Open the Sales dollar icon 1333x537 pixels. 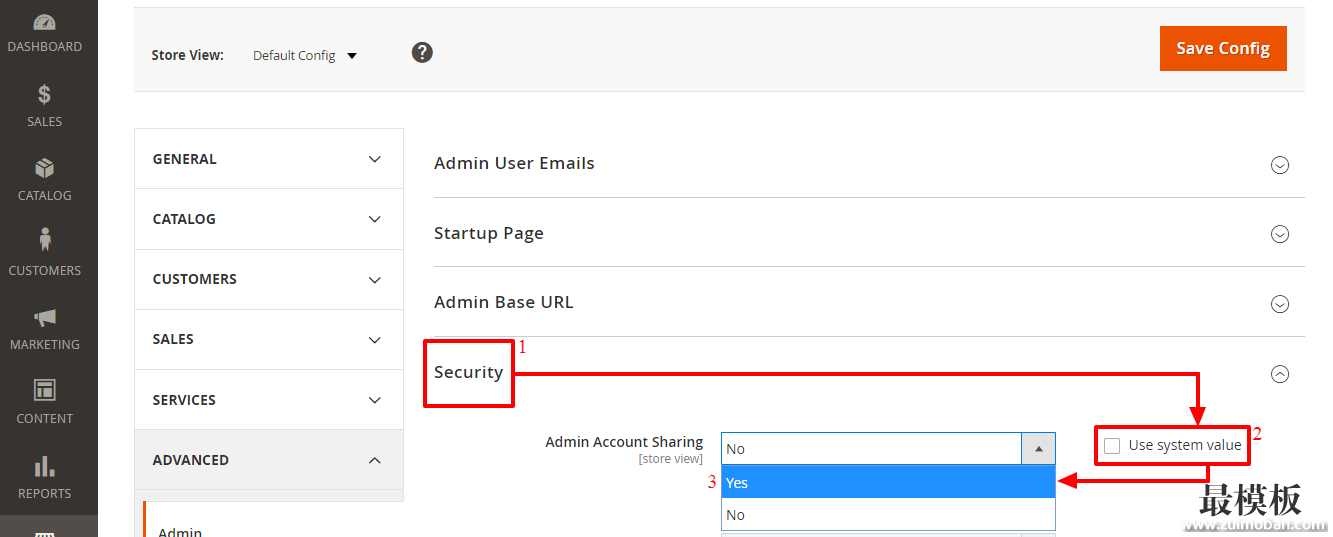coord(44,95)
